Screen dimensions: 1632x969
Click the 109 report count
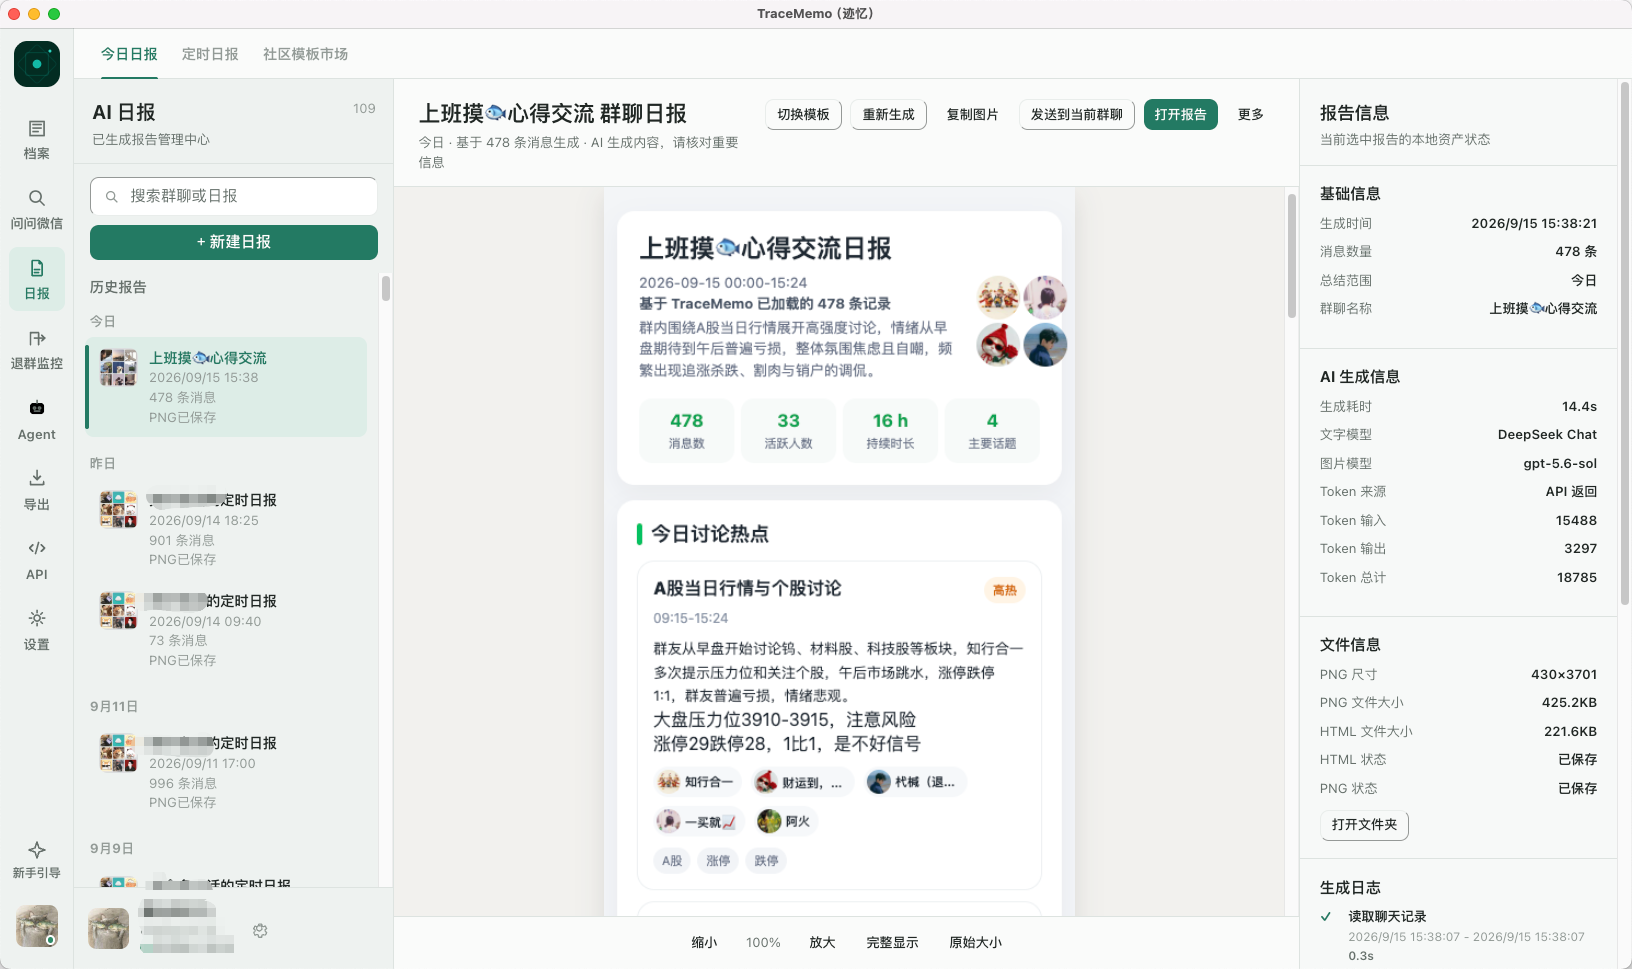tap(364, 108)
